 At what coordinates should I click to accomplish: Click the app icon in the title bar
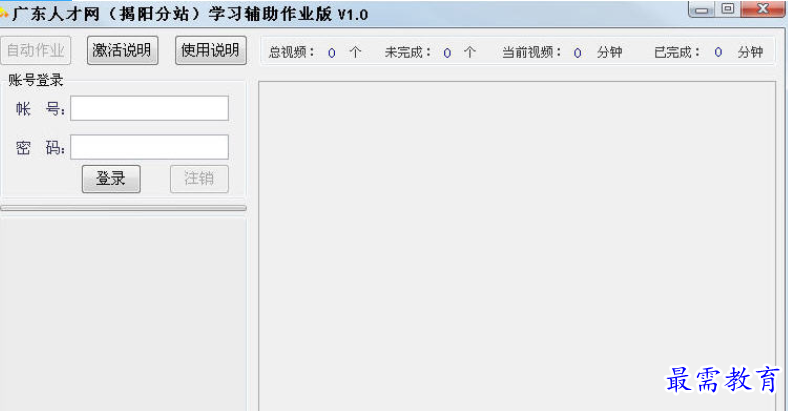click(x=4, y=13)
